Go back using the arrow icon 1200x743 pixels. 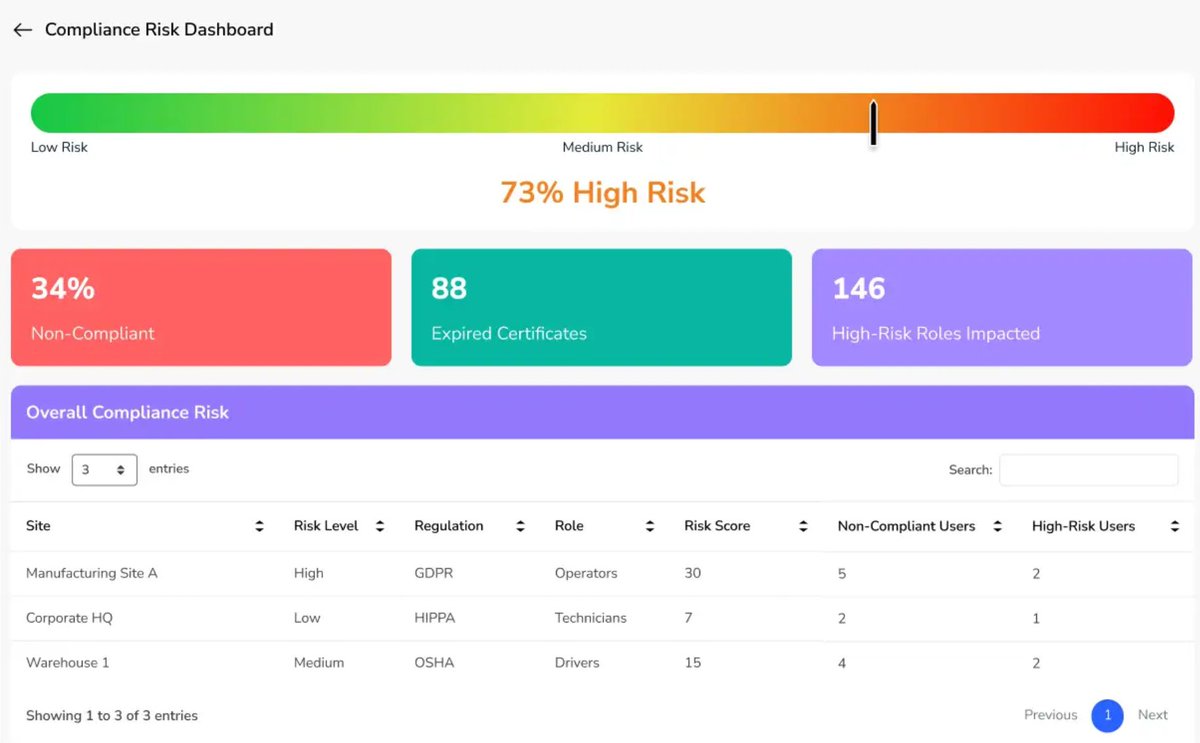[x=22, y=30]
